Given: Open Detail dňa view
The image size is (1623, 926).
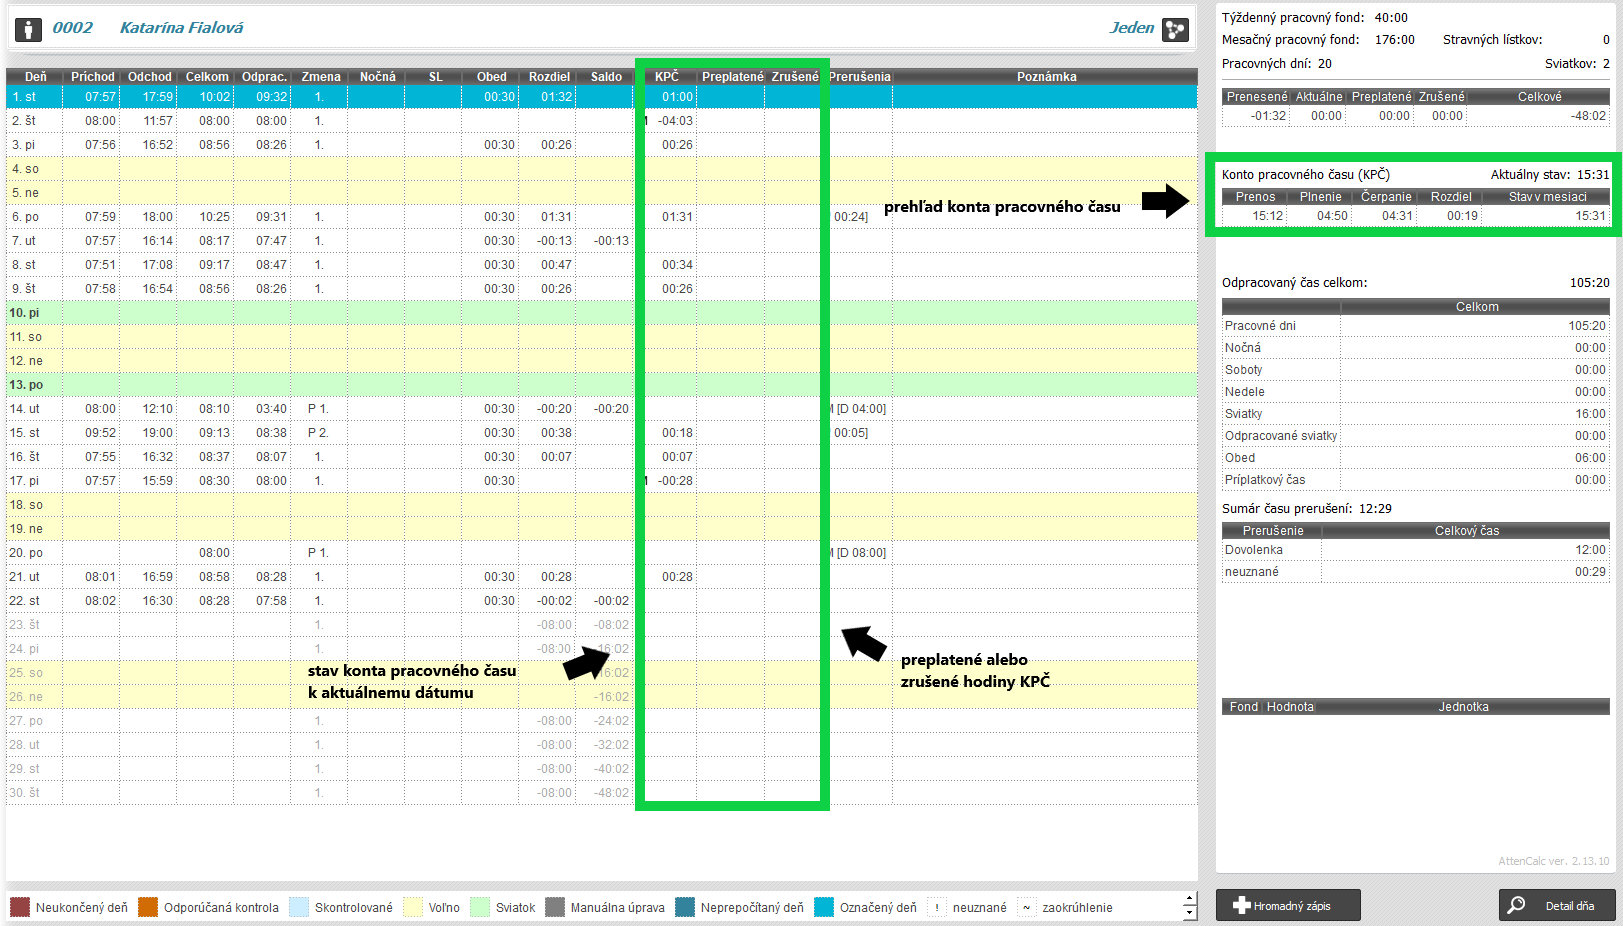Looking at the screenshot, I should (1557, 905).
